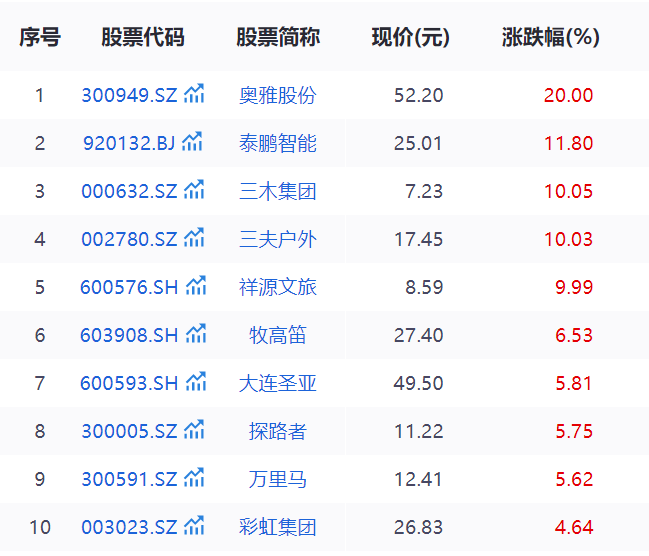649x556 pixels.
Task: Click stock code link 300005.SZ
Action: (x=129, y=432)
